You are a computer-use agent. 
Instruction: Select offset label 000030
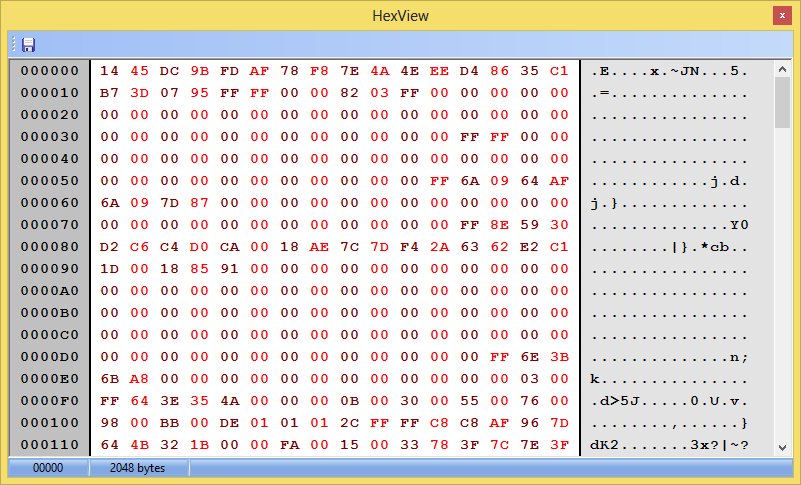[50, 136]
